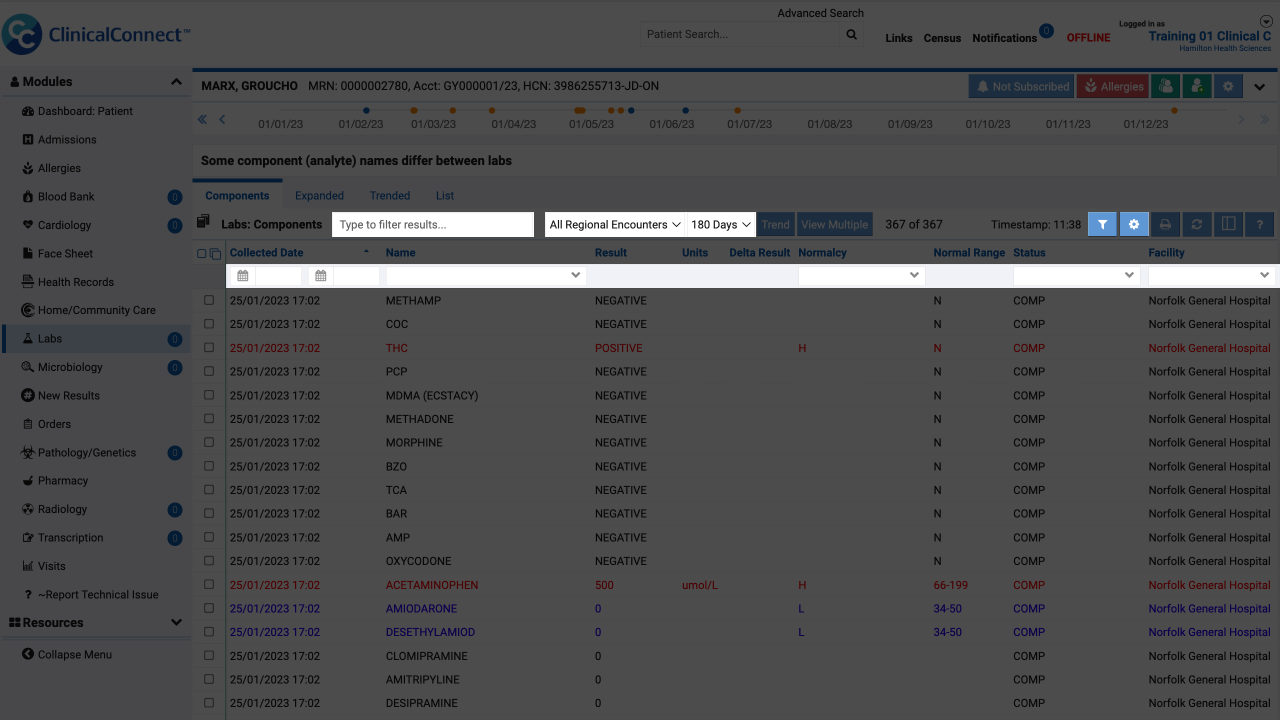This screenshot has height=720, width=1280.
Task: Open the red Allergies button
Action: coord(1113,87)
